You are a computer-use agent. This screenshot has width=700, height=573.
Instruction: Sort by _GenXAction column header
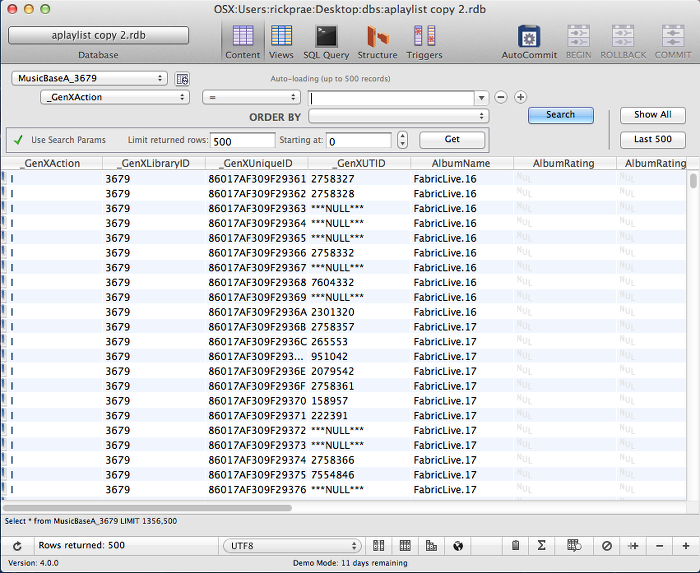click(x=52, y=163)
